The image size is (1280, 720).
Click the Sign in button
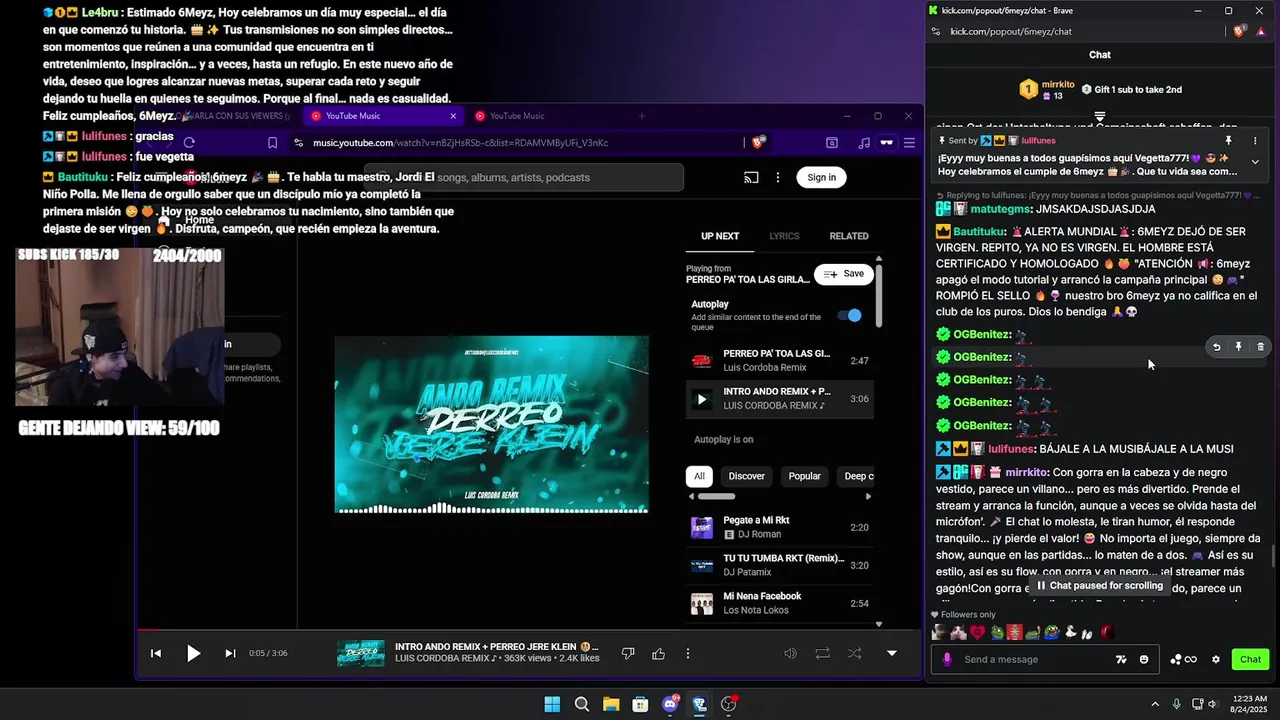(x=821, y=177)
